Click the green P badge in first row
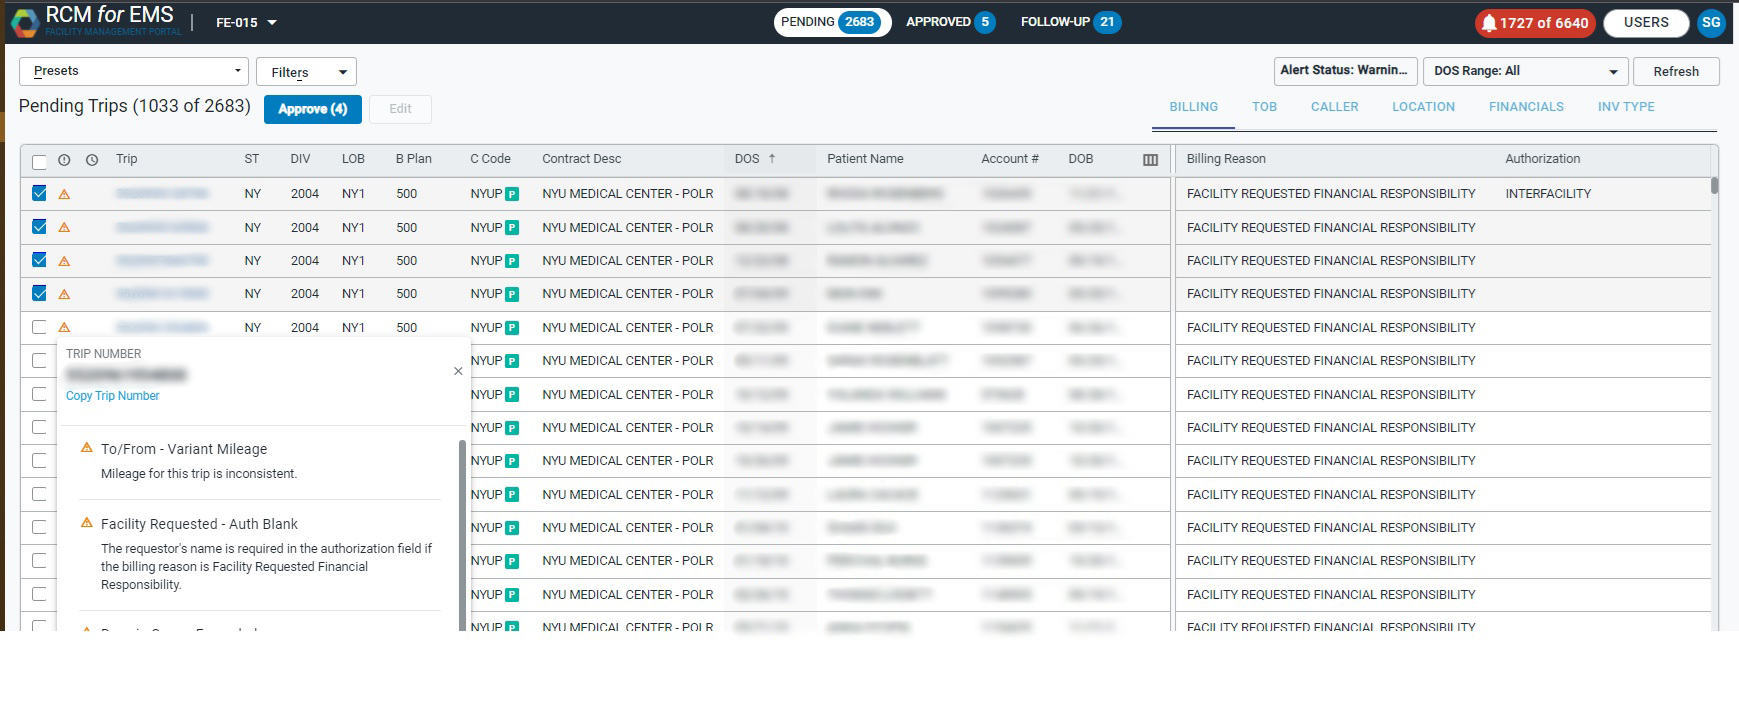Image resolution: width=1739 pixels, height=709 pixels. 512,194
